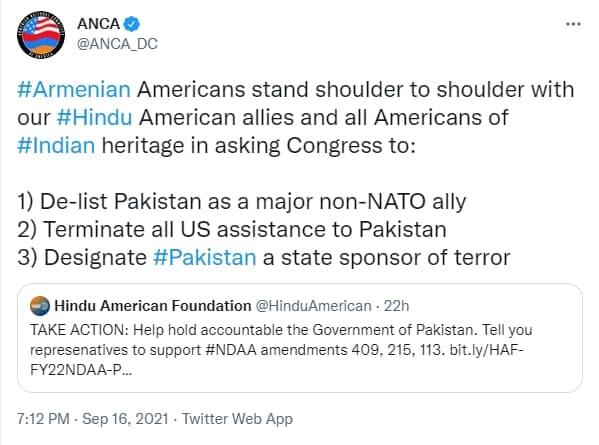
Task: Click the ANCA display name
Action: [99, 24]
